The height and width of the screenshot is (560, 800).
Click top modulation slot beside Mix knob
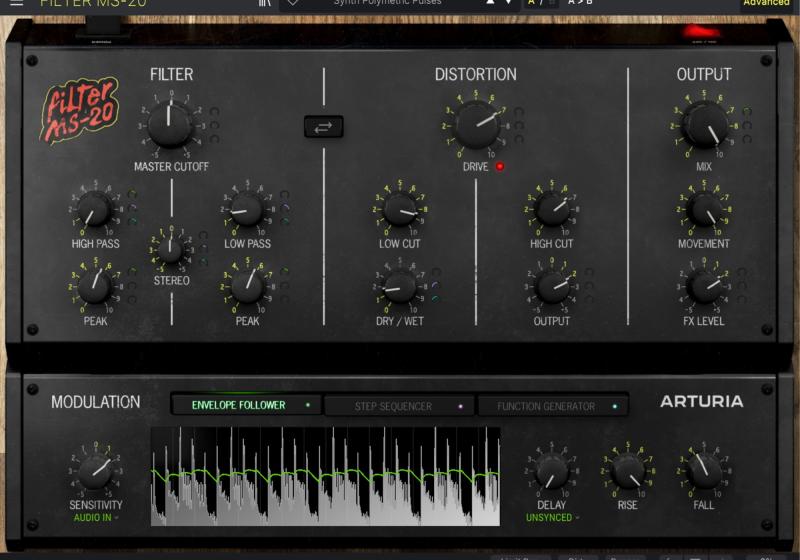(x=747, y=111)
